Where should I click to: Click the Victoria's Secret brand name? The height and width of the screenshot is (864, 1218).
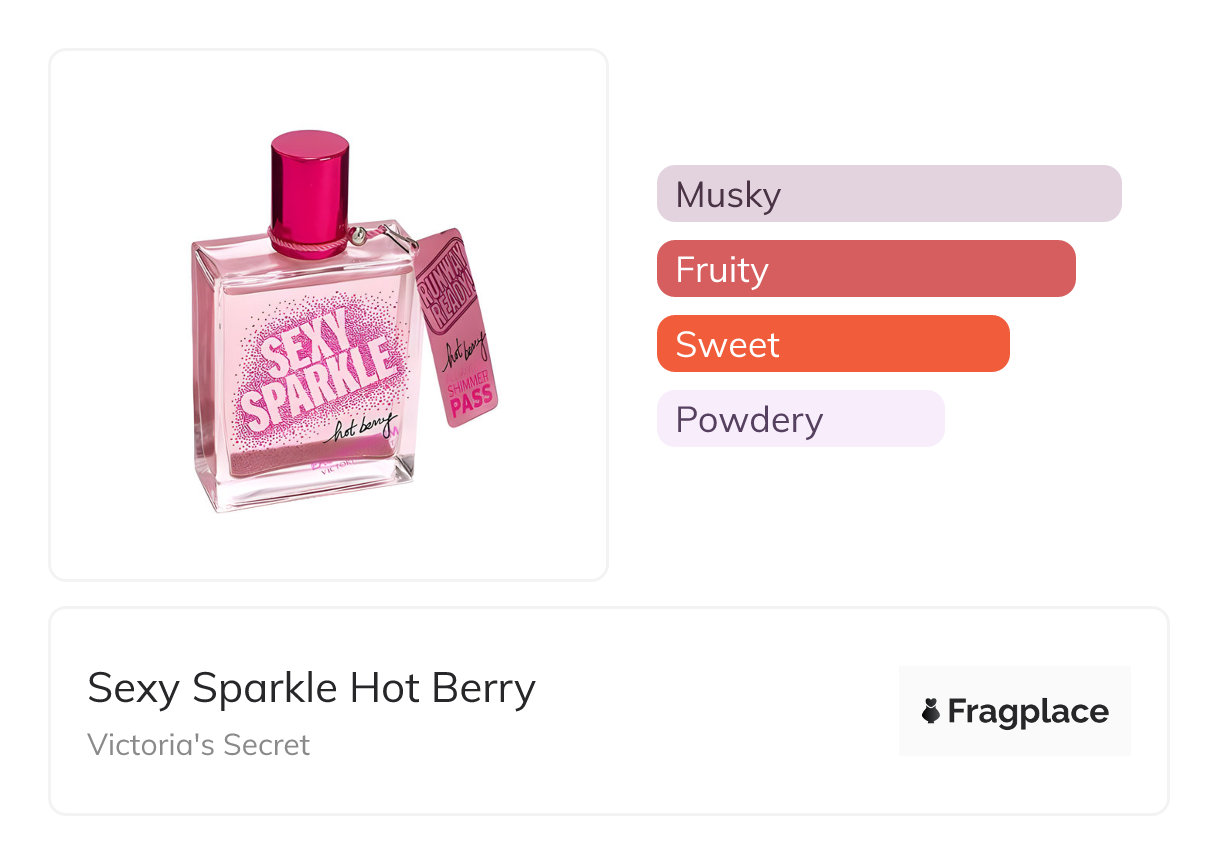[x=198, y=745]
